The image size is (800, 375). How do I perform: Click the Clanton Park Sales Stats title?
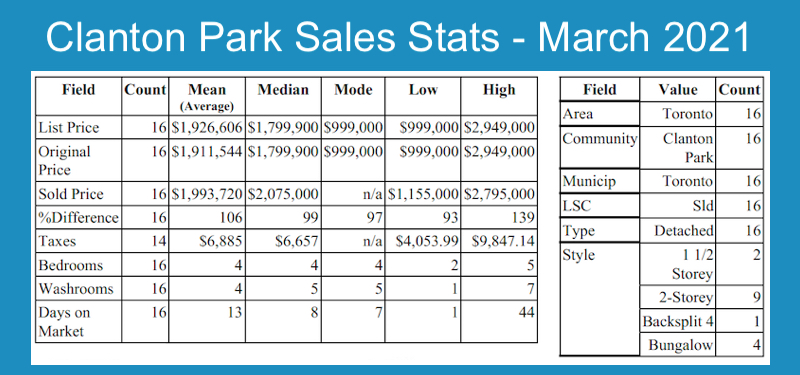(x=398, y=38)
